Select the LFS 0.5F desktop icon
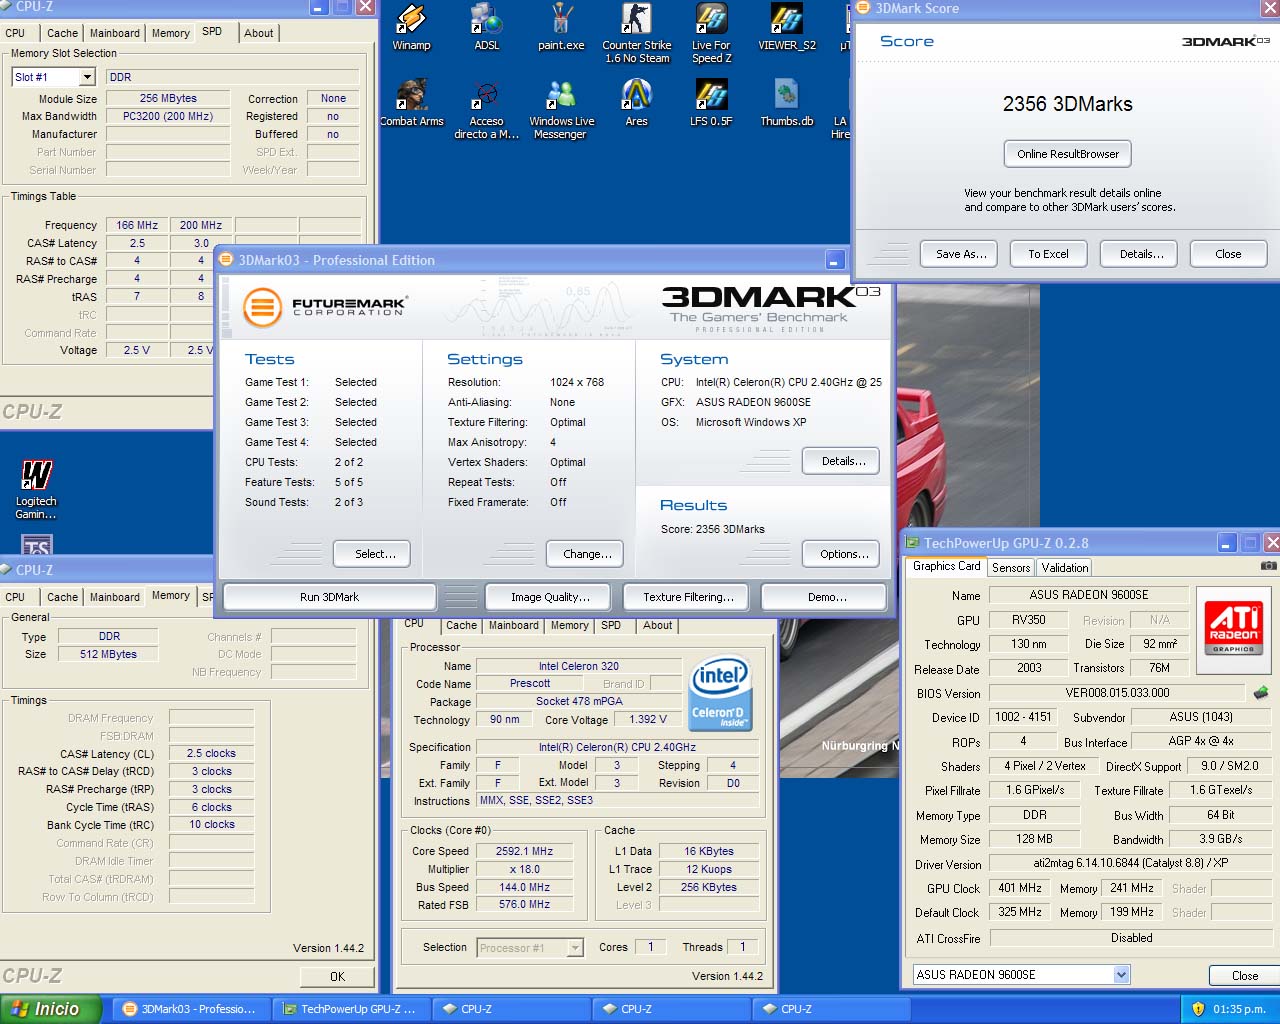1280x1024 pixels. coord(711,103)
